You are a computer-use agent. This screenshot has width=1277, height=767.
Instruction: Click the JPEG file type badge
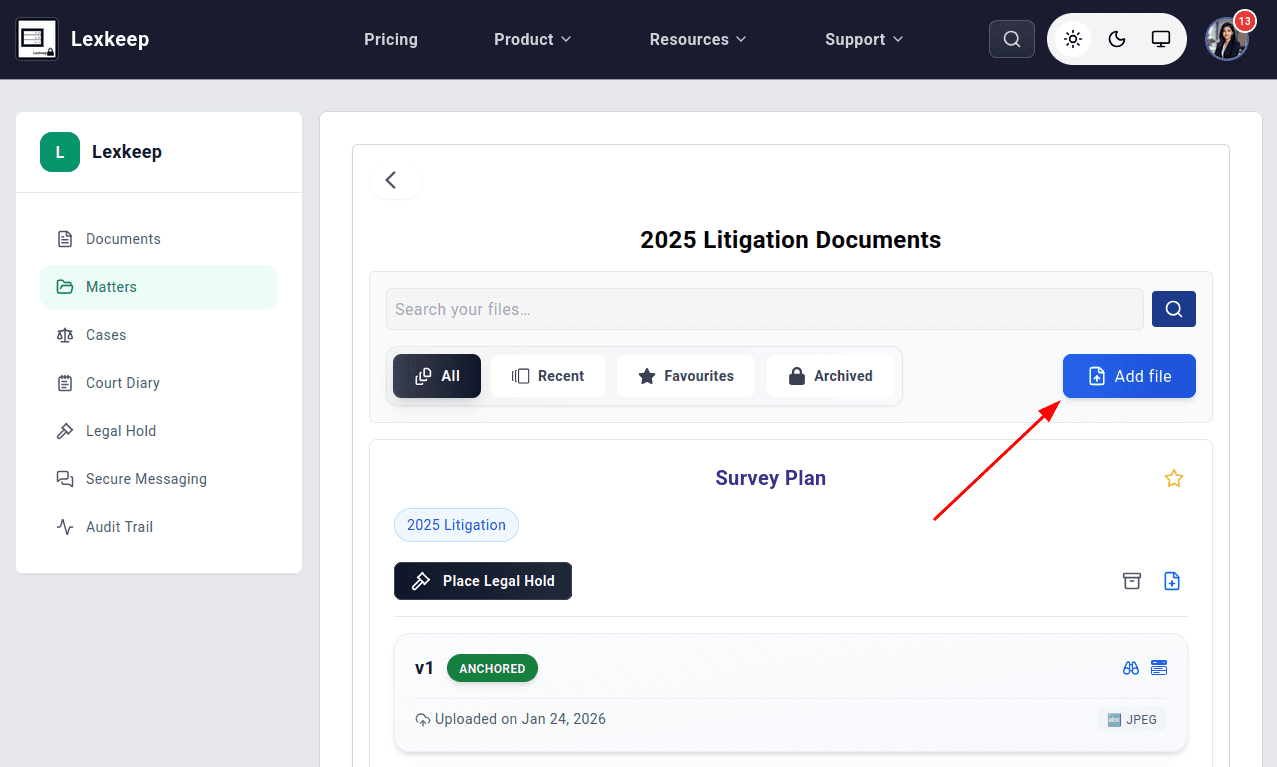(x=1132, y=719)
